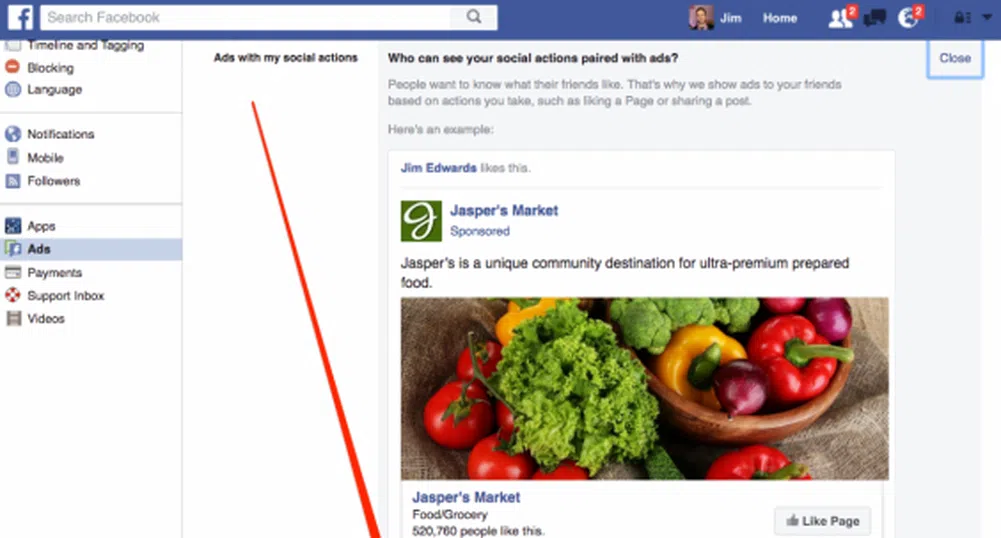This screenshot has width=1001, height=538.
Task: Click the vegetables ad image
Action: pyautogui.click(x=645, y=389)
